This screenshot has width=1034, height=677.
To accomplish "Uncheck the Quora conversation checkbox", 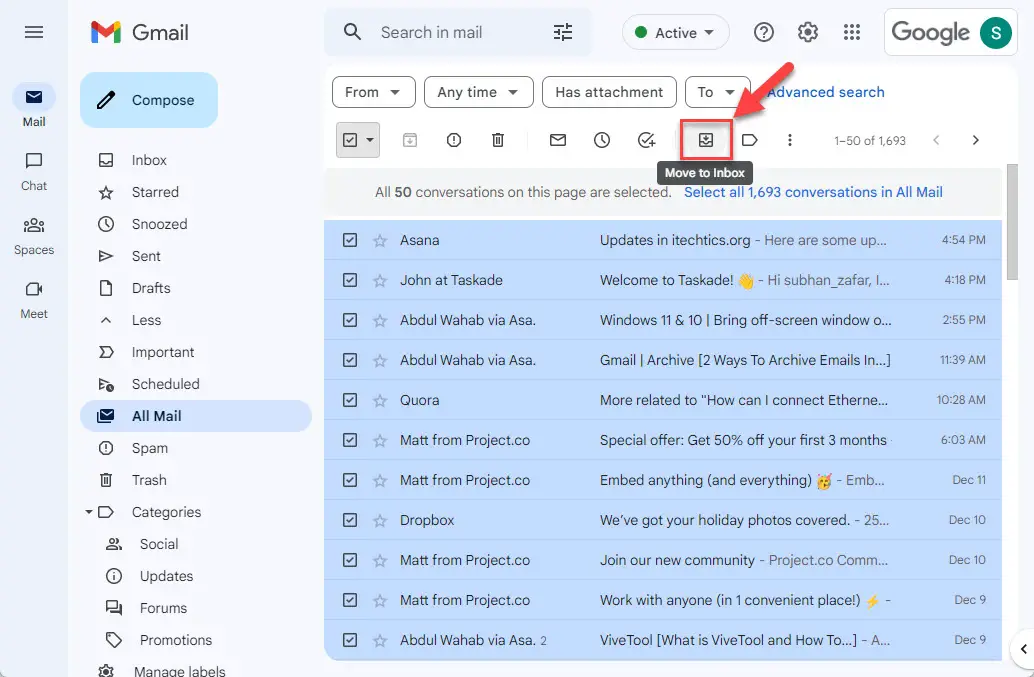I will [350, 400].
